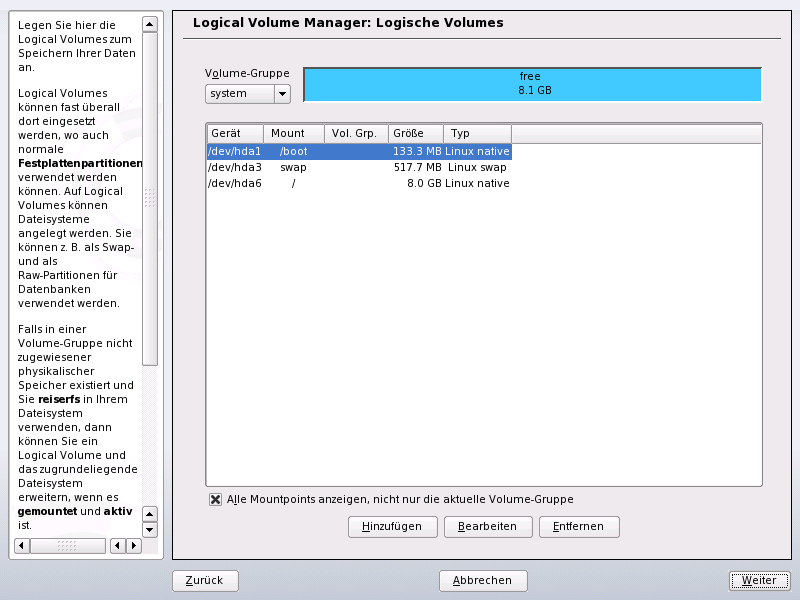Screen dimensions: 800x600
Task: Select the /dev/hda3 swap partition
Action: pos(300,167)
